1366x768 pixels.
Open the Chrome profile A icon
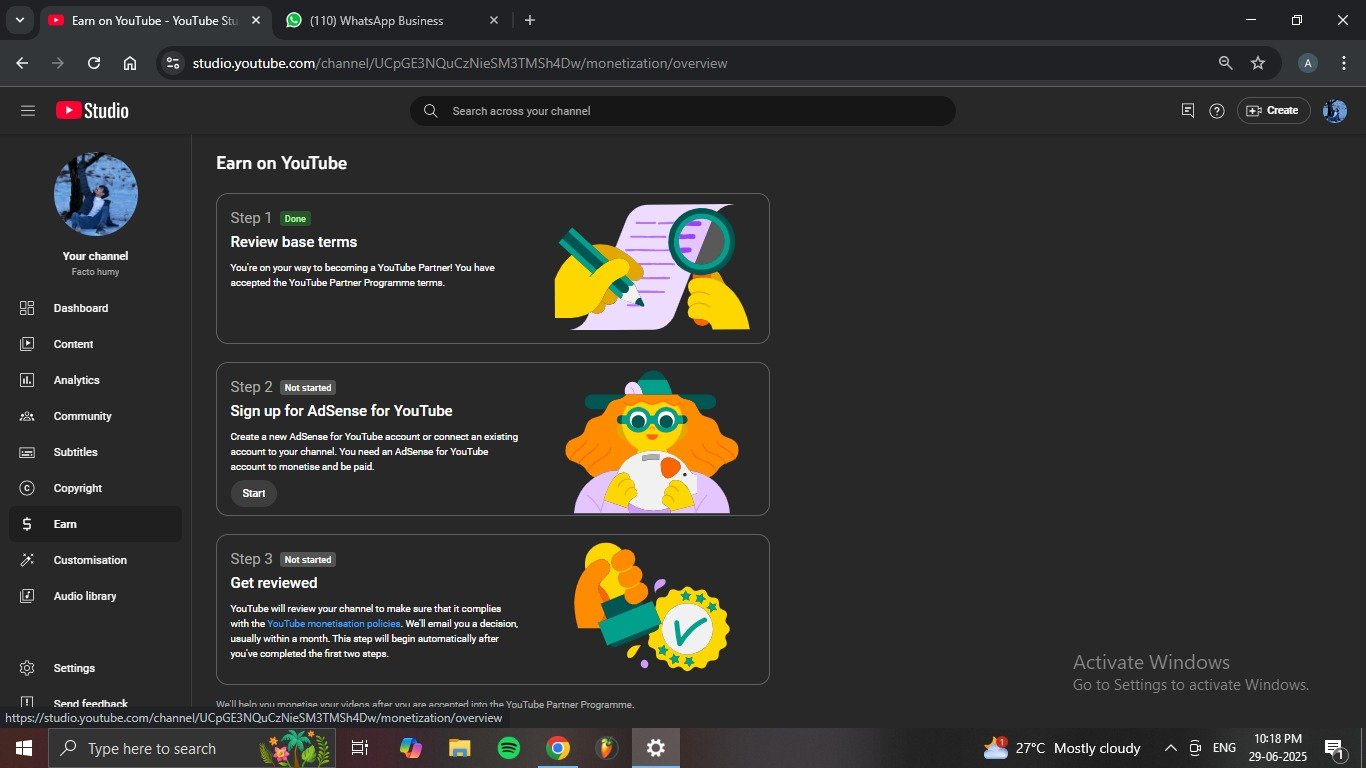(1308, 63)
